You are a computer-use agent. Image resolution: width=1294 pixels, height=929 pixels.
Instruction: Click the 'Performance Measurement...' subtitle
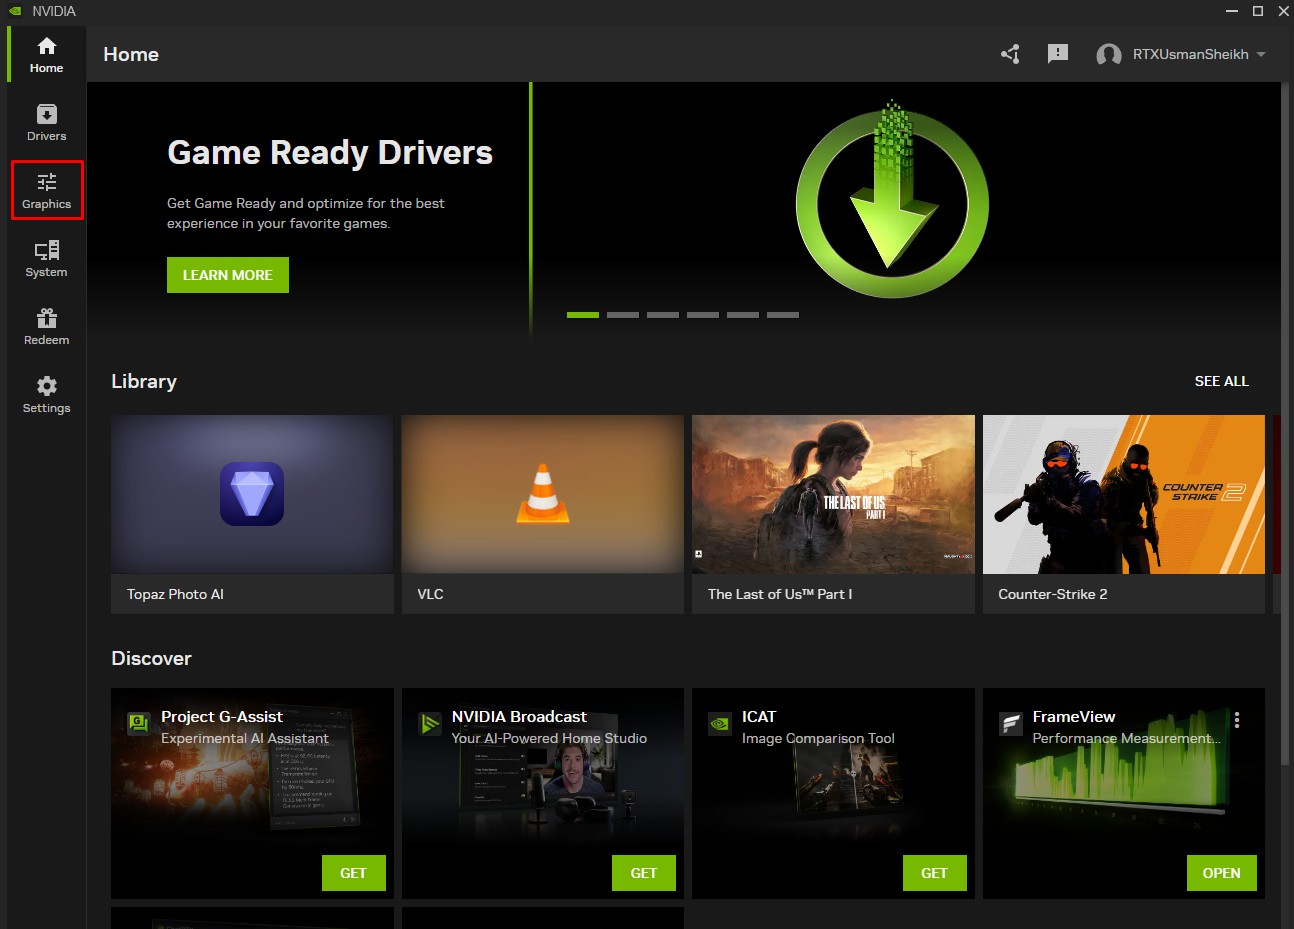tap(1126, 738)
